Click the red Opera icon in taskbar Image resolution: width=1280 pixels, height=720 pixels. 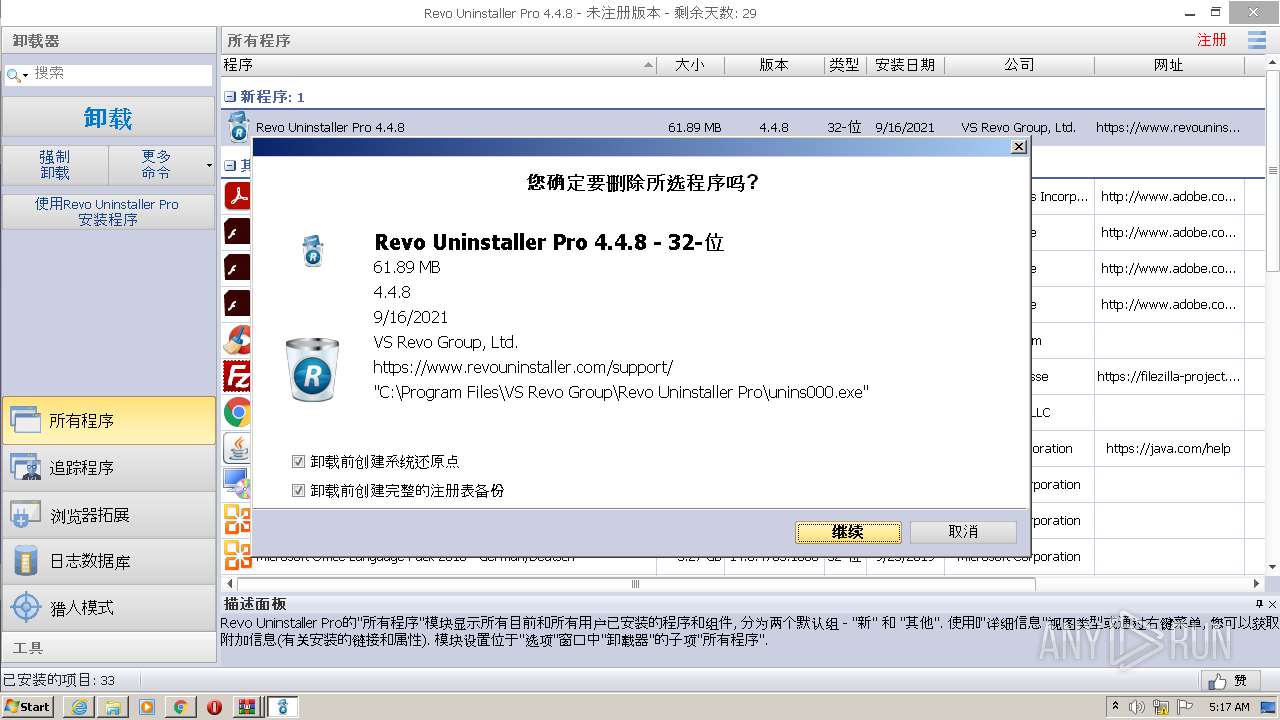click(x=214, y=707)
